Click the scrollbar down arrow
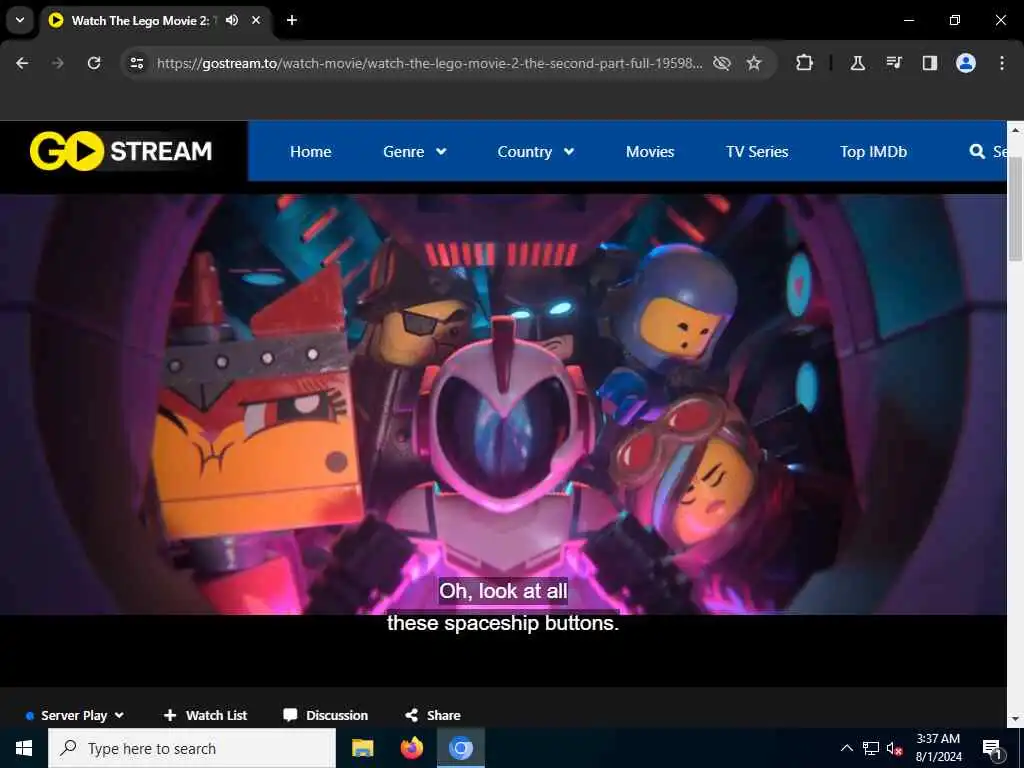Viewport: 1024px width, 768px height. pos(1015,718)
